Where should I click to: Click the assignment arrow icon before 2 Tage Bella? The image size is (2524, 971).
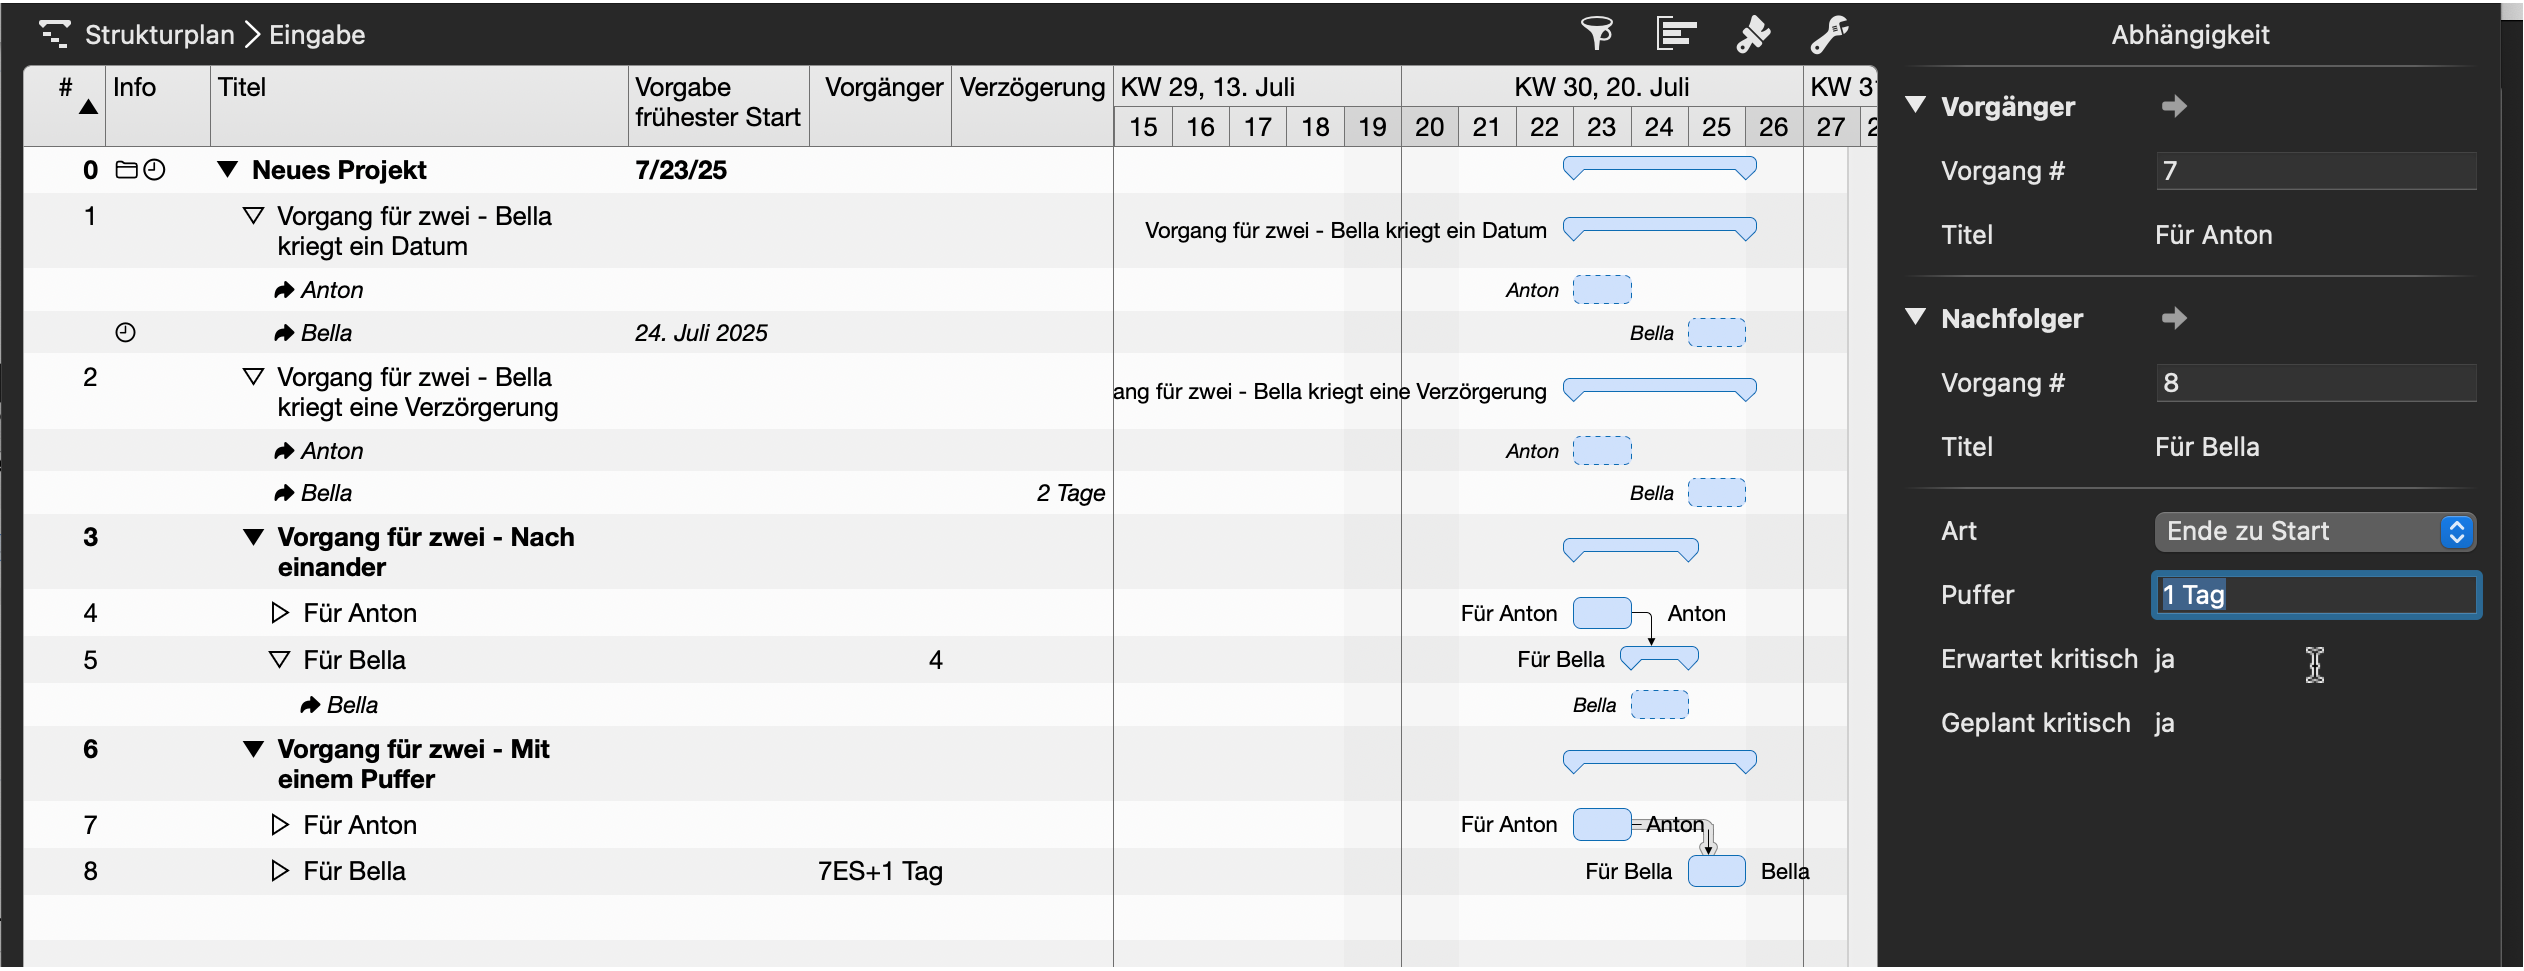pyautogui.click(x=284, y=493)
